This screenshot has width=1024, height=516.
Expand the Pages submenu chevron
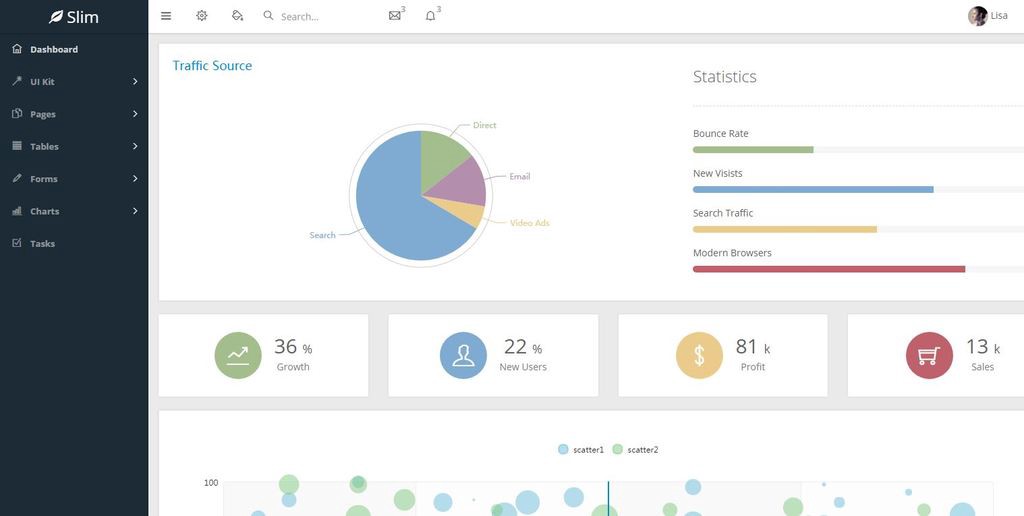point(135,114)
